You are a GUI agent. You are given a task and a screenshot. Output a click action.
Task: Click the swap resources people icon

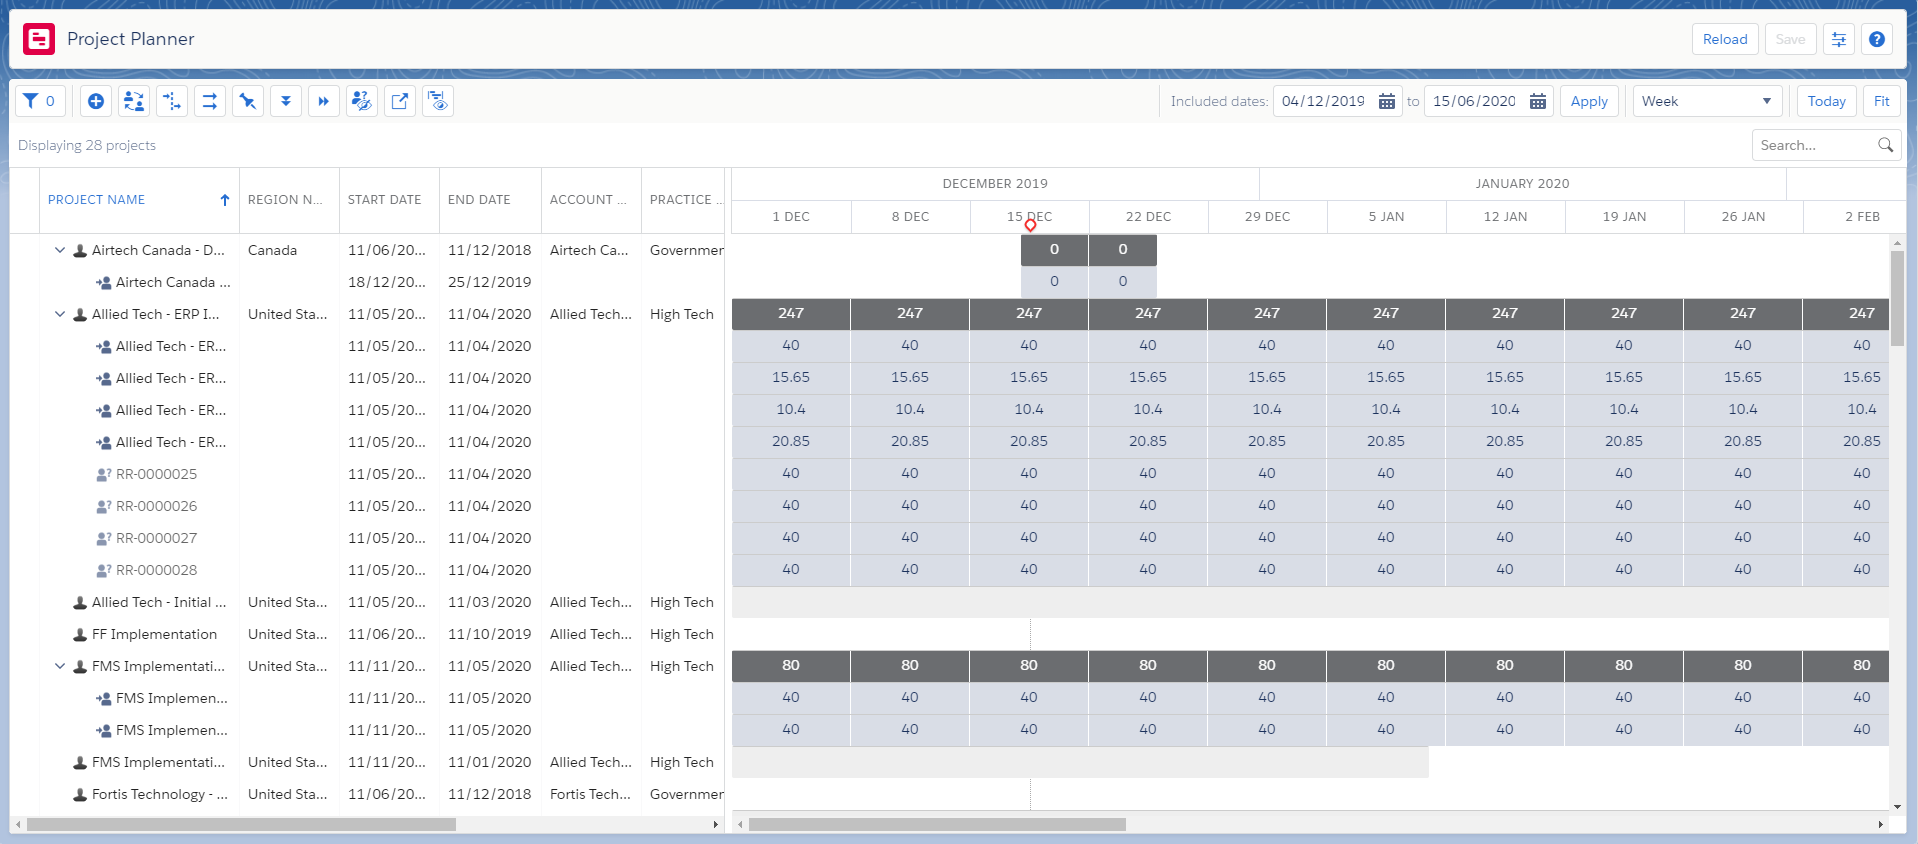pyautogui.click(x=134, y=101)
